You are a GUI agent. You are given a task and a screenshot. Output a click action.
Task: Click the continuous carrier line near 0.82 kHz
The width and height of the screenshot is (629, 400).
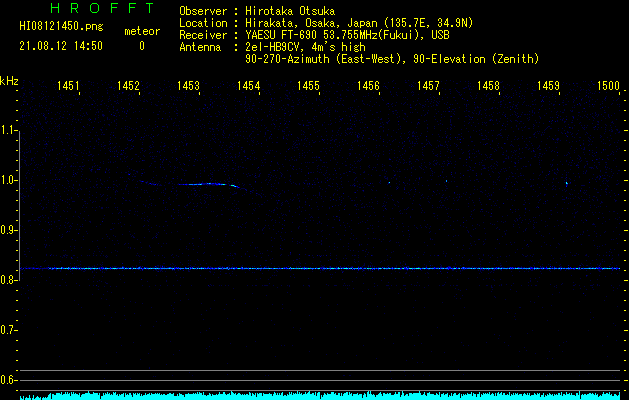tap(320, 268)
